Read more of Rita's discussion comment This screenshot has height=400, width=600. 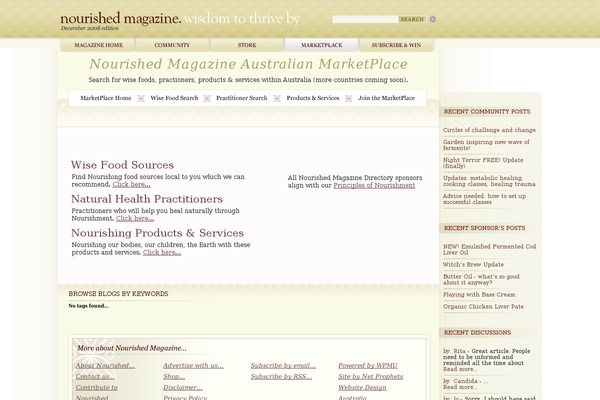(x=460, y=369)
